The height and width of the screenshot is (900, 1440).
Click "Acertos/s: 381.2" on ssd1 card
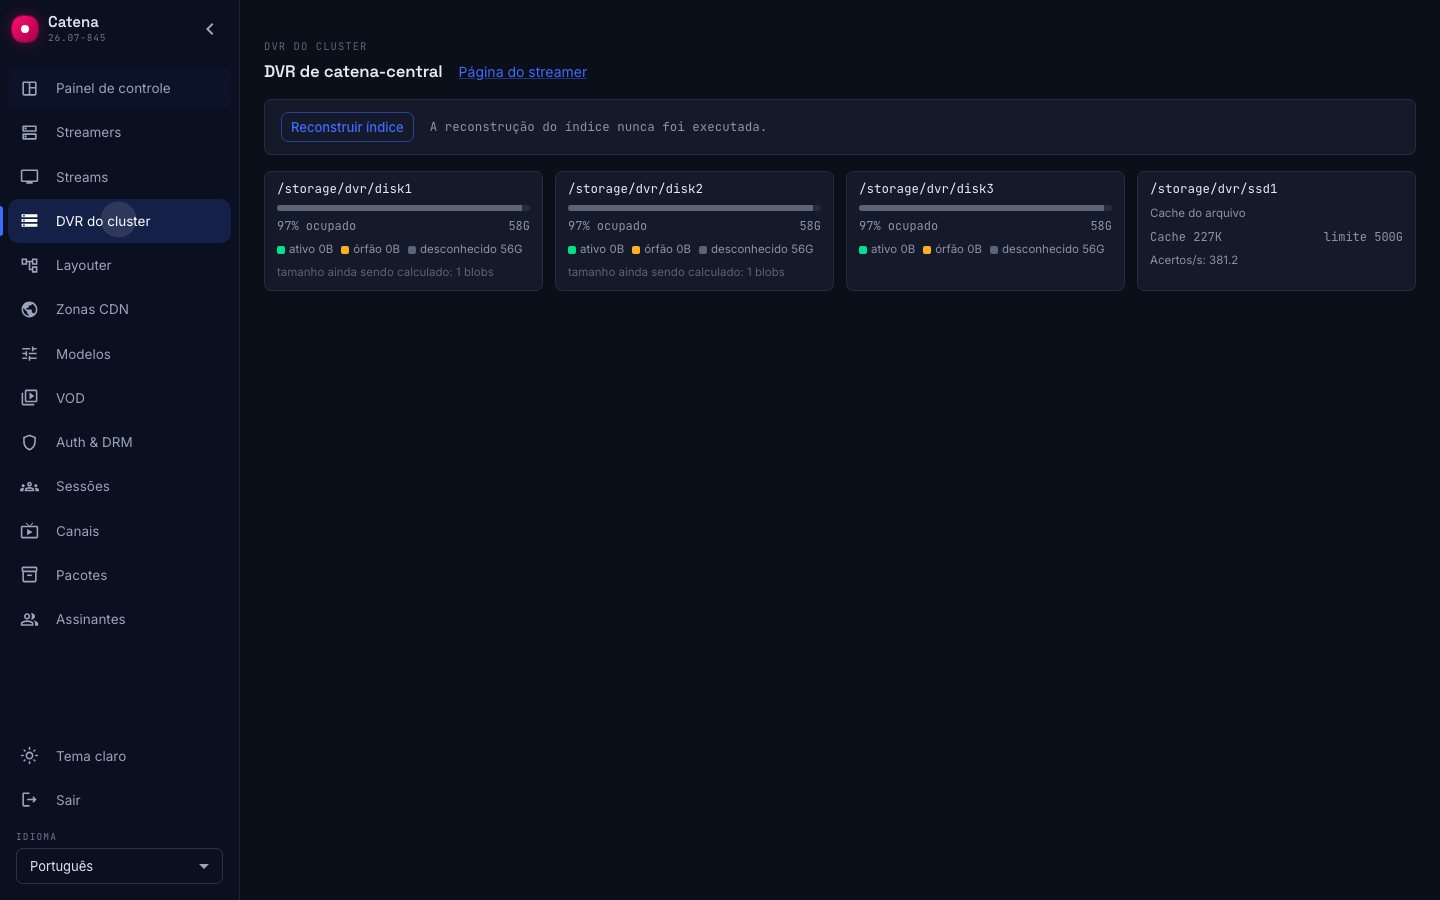pyautogui.click(x=1194, y=260)
